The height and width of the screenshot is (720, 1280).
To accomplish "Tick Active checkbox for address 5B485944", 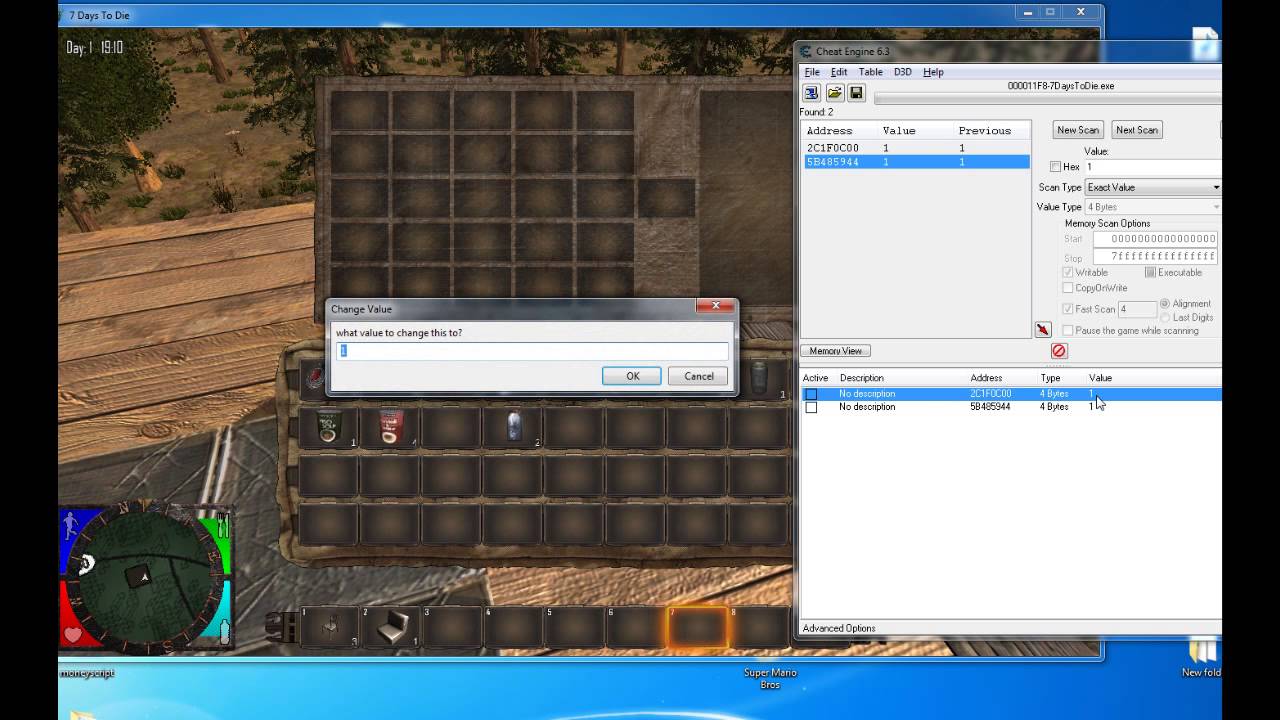I will coord(811,407).
